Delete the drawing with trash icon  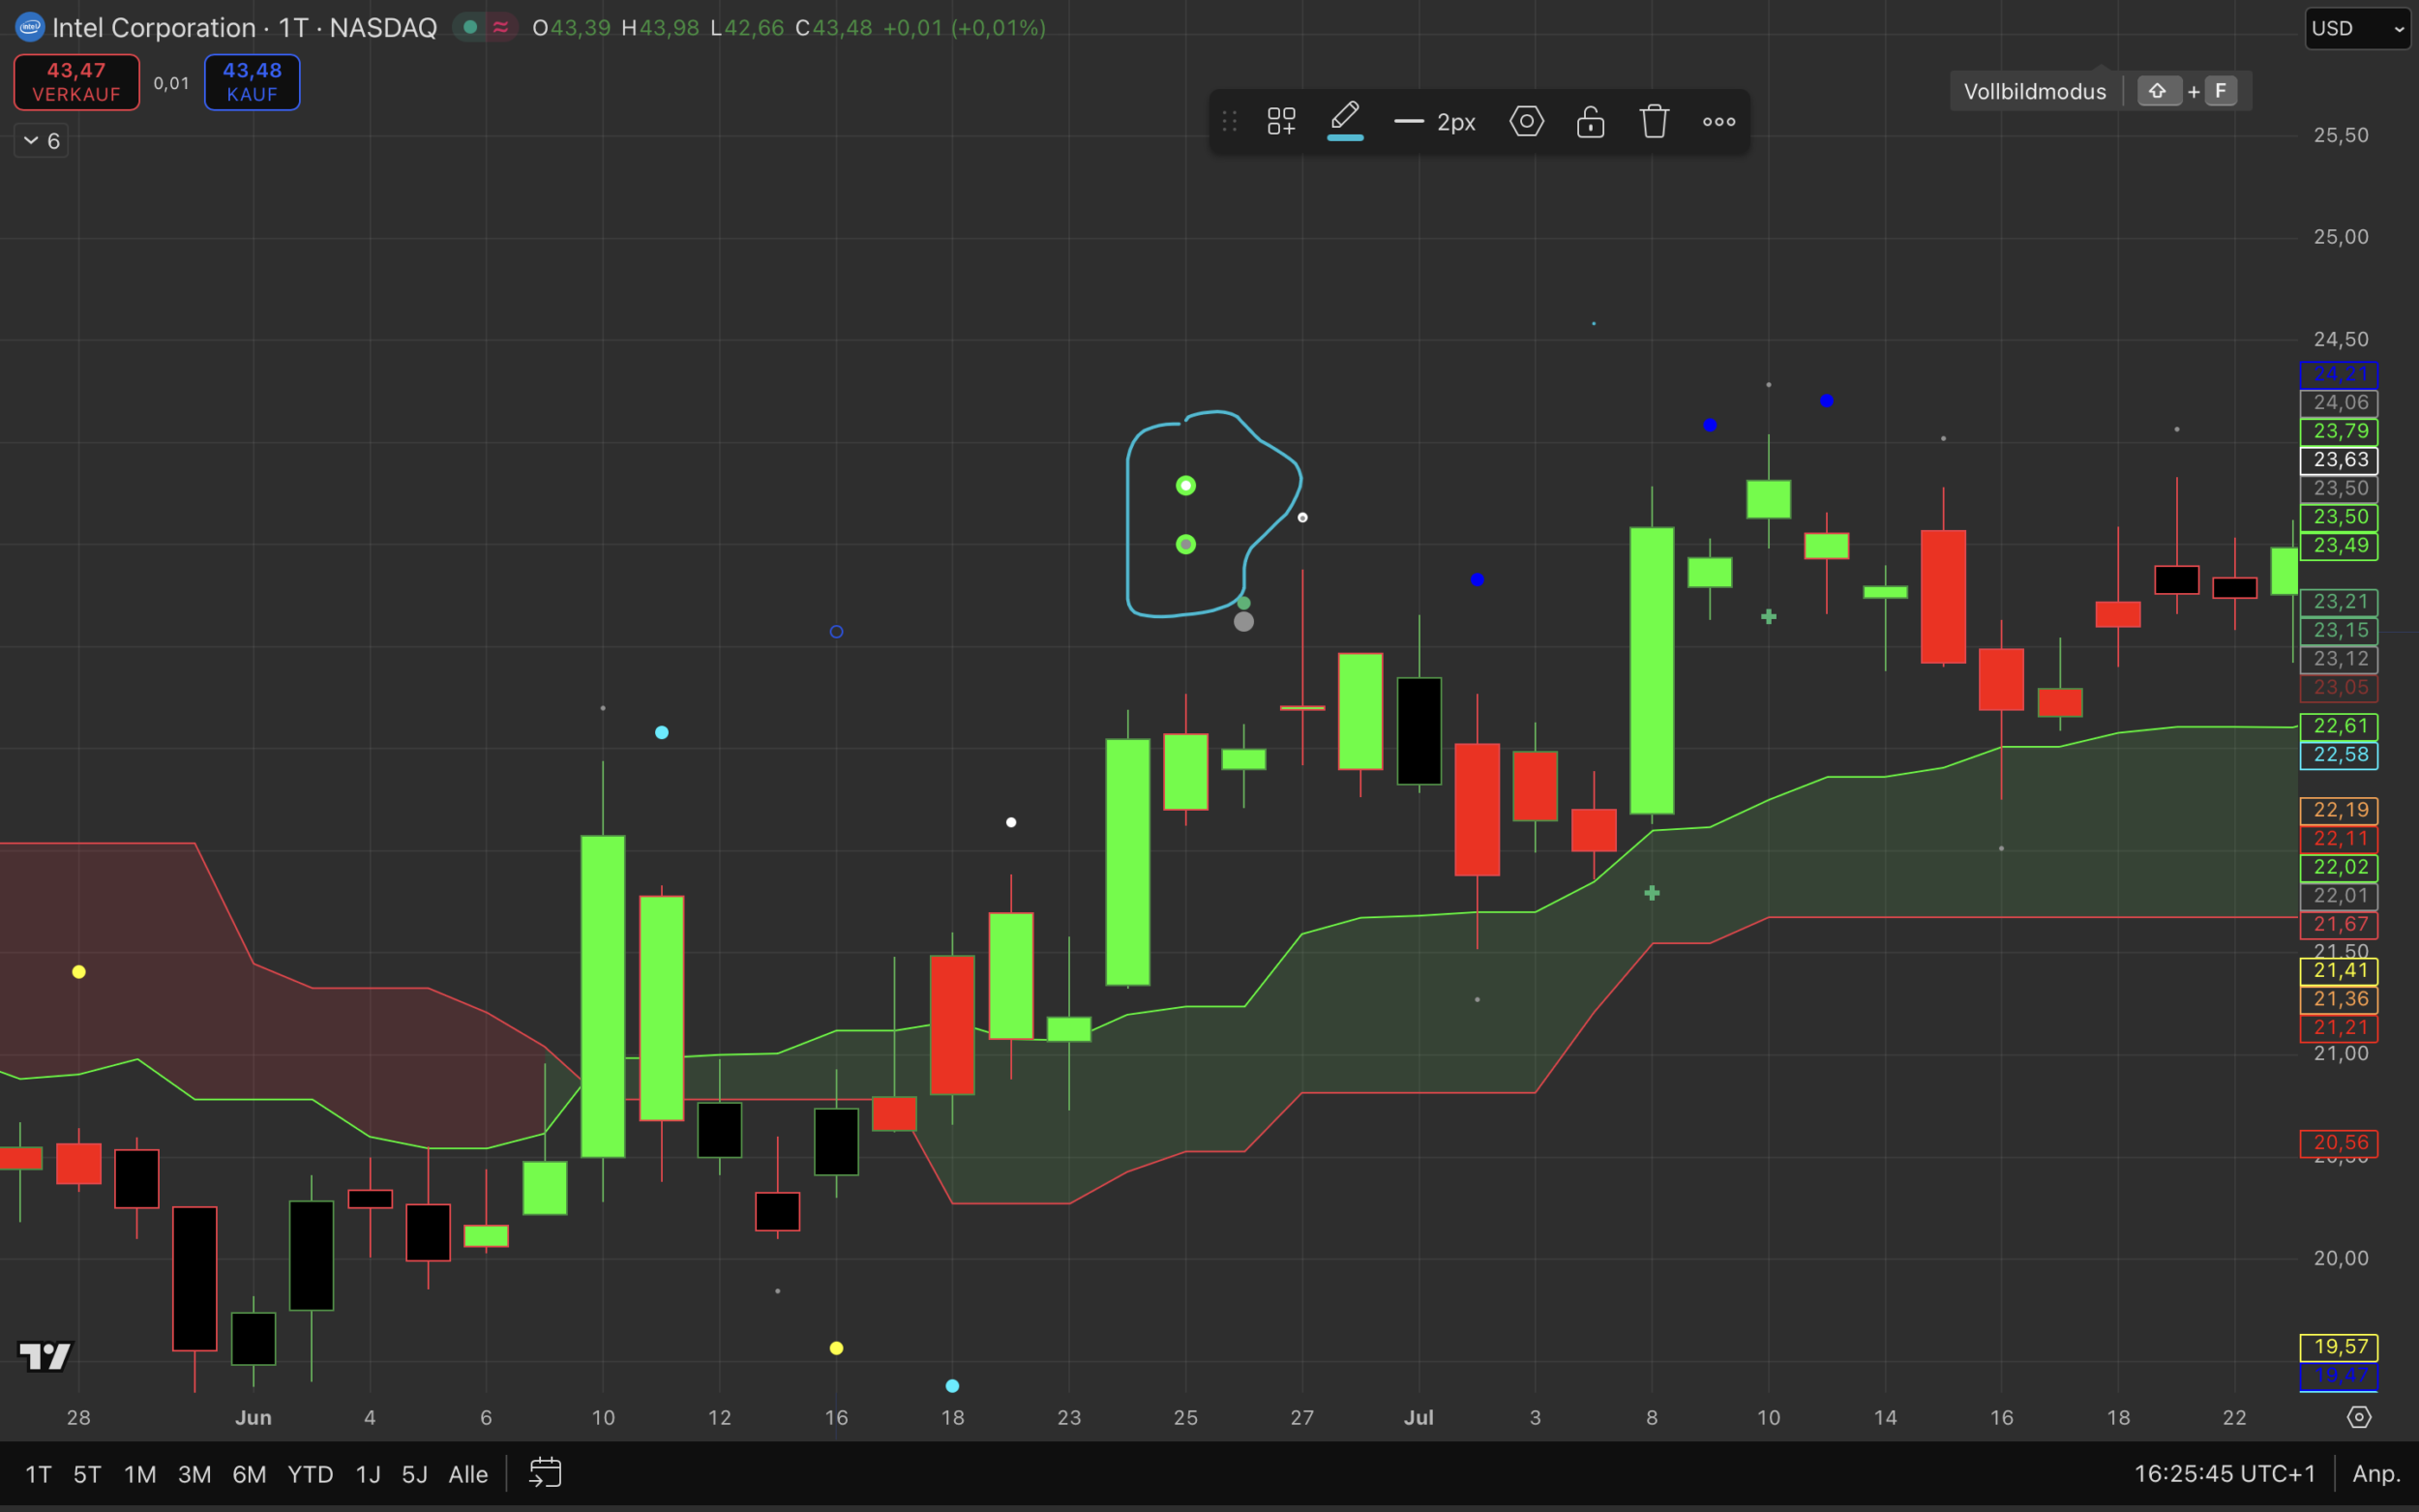pyautogui.click(x=1654, y=122)
